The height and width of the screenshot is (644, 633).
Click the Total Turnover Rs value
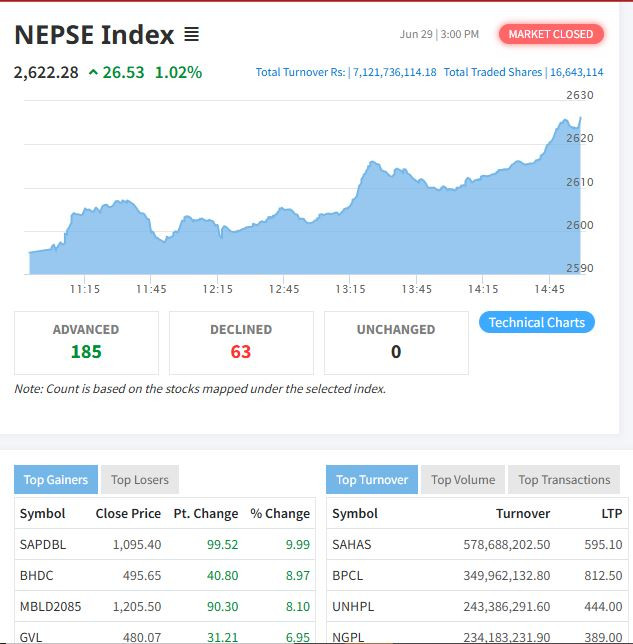[x=394, y=73]
